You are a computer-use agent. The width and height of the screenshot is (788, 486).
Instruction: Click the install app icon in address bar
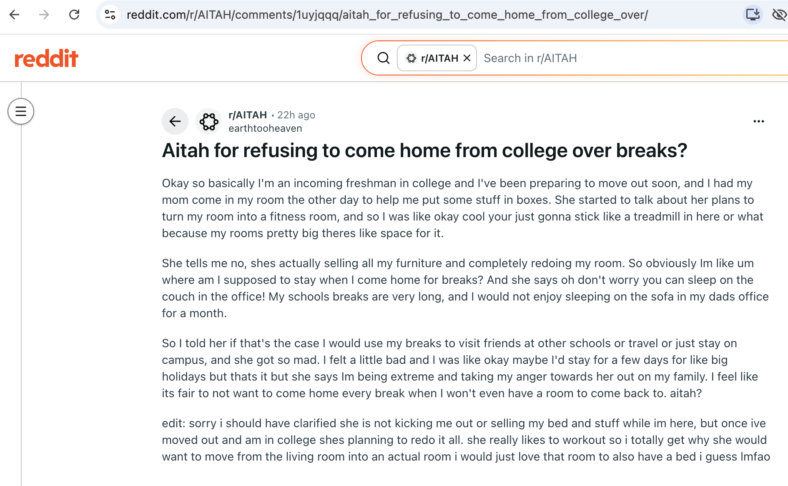click(752, 15)
